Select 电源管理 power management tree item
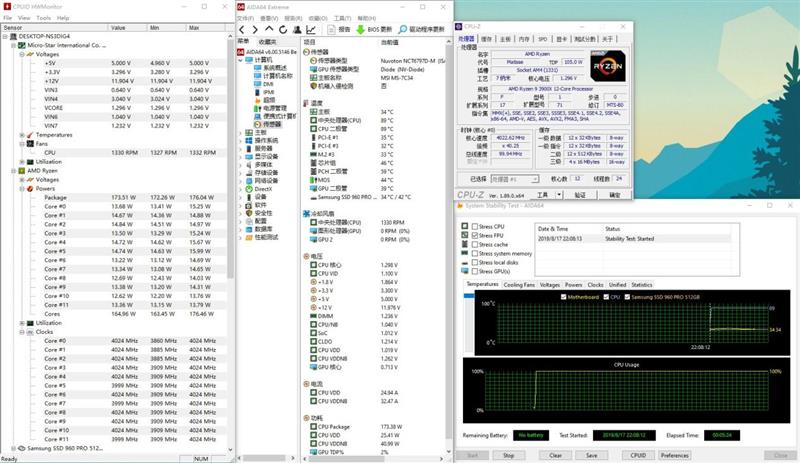The width and height of the screenshot is (800, 463). tap(270, 108)
